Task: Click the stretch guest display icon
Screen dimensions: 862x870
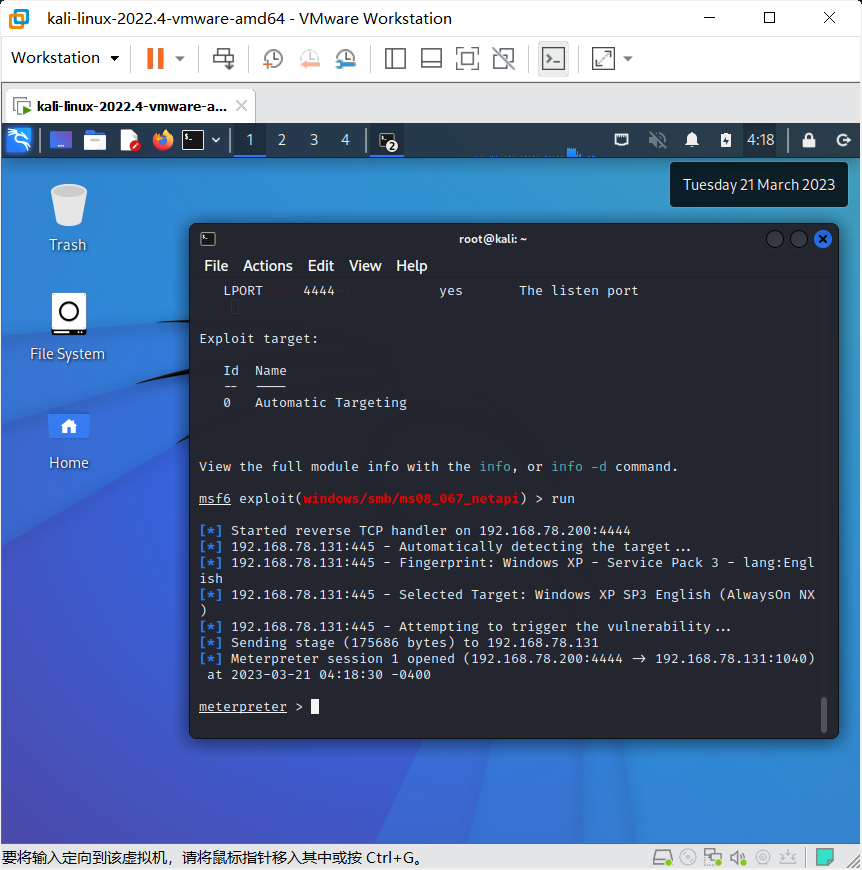Action: [603, 58]
